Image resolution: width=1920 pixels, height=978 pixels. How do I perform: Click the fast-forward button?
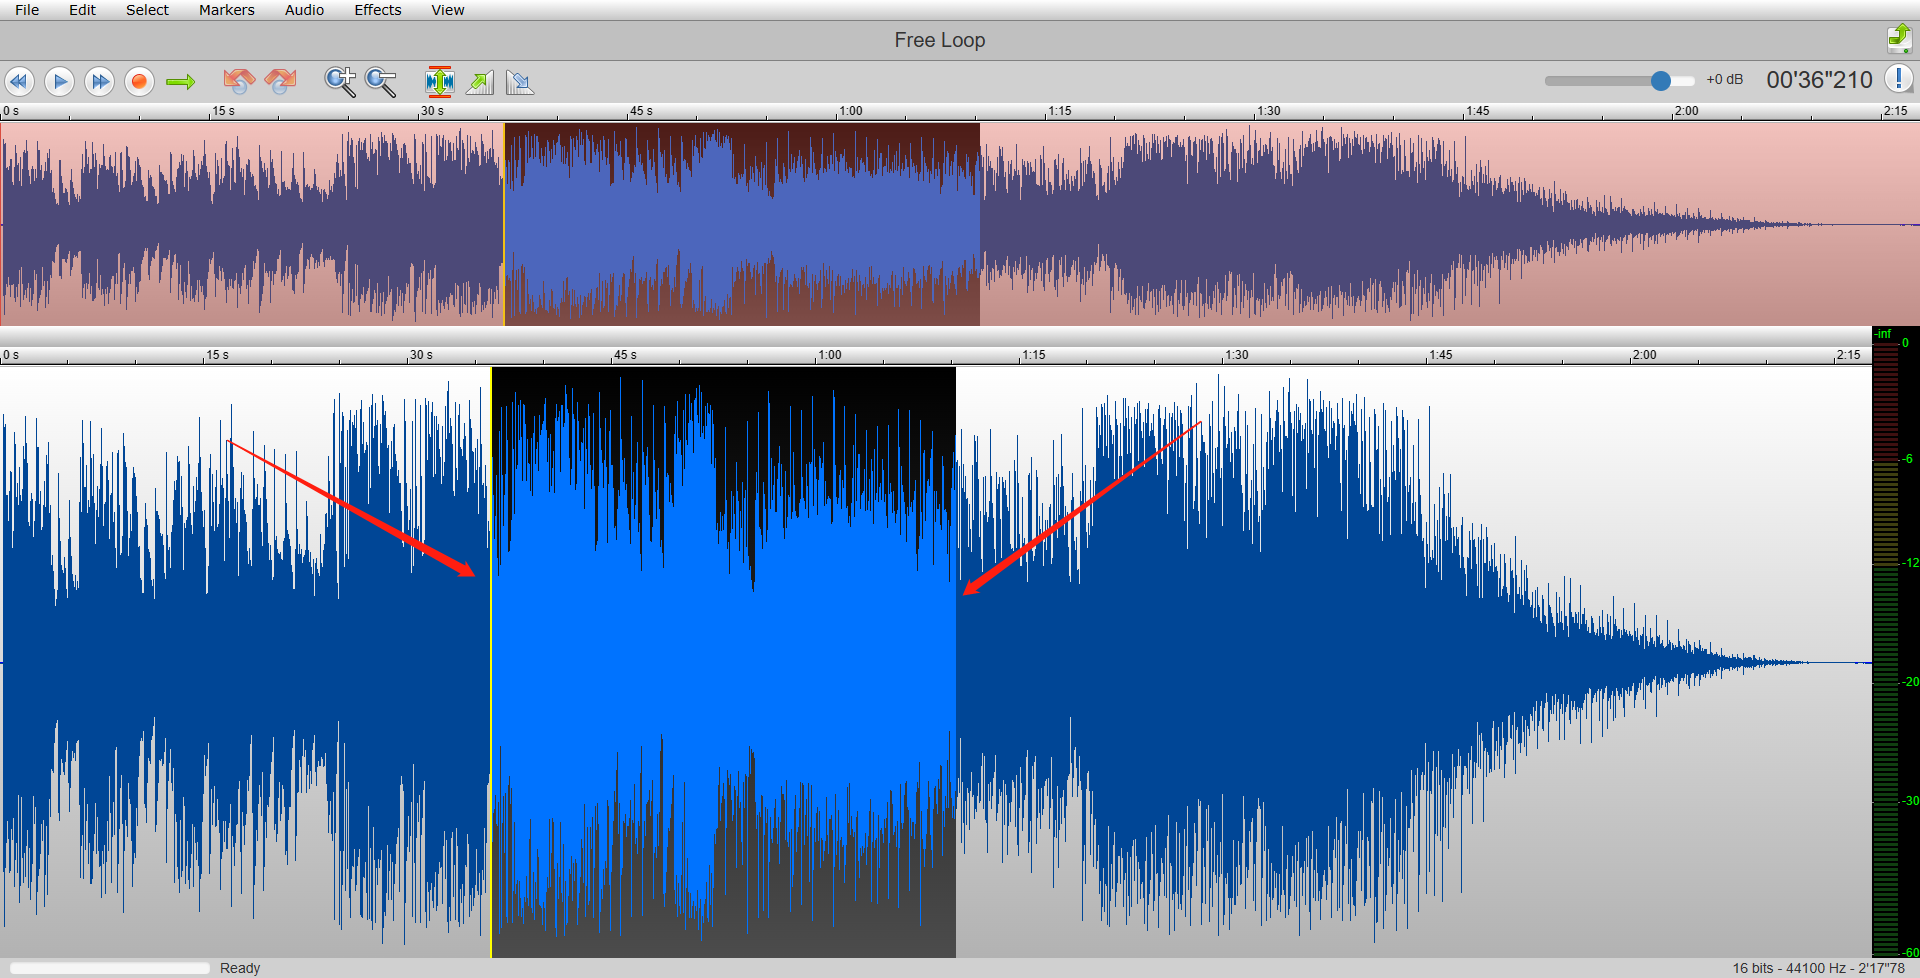pyautogui.click(x=99, y=82)
